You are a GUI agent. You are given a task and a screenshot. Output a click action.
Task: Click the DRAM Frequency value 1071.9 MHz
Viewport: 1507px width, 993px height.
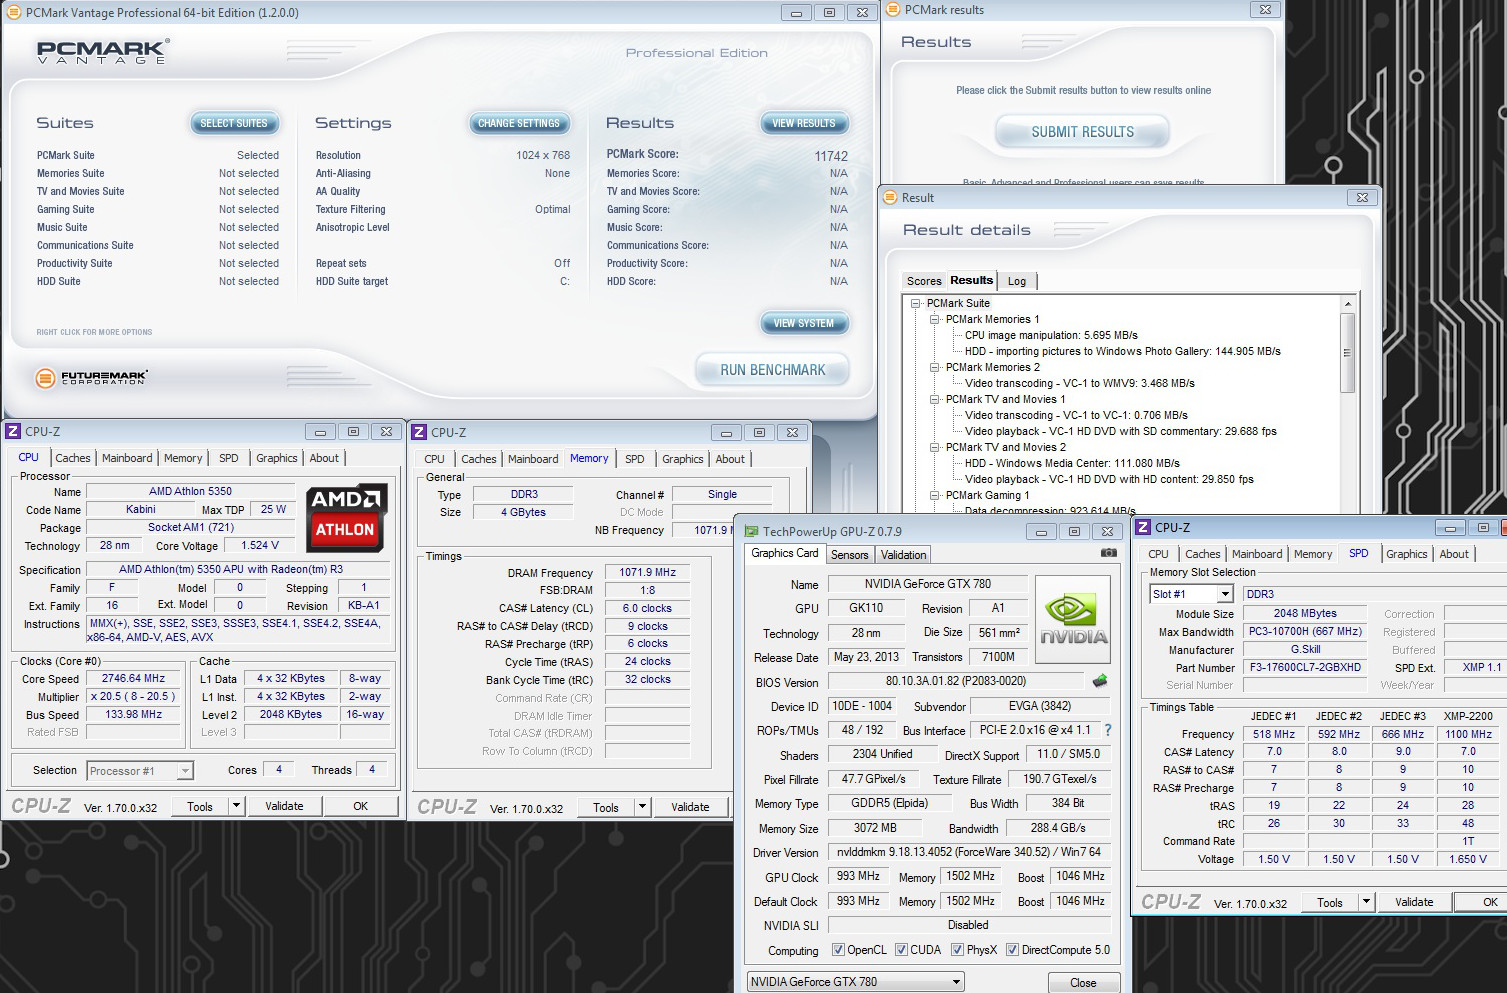point(647,572)
